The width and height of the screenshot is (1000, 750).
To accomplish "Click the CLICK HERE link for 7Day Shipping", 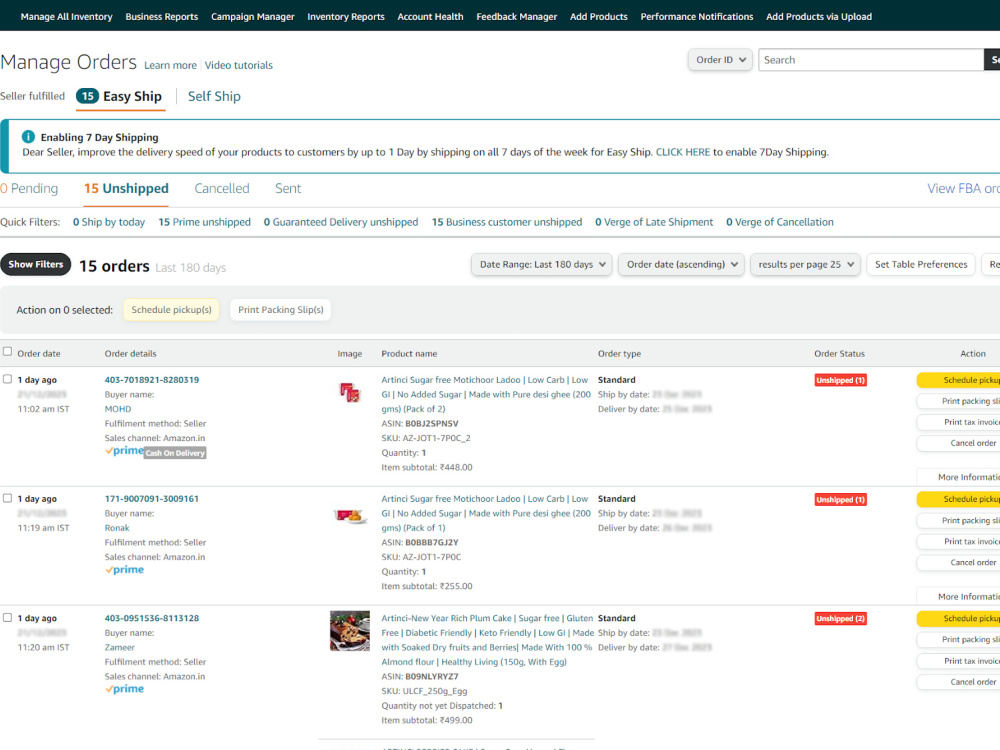I will [682, 152].
